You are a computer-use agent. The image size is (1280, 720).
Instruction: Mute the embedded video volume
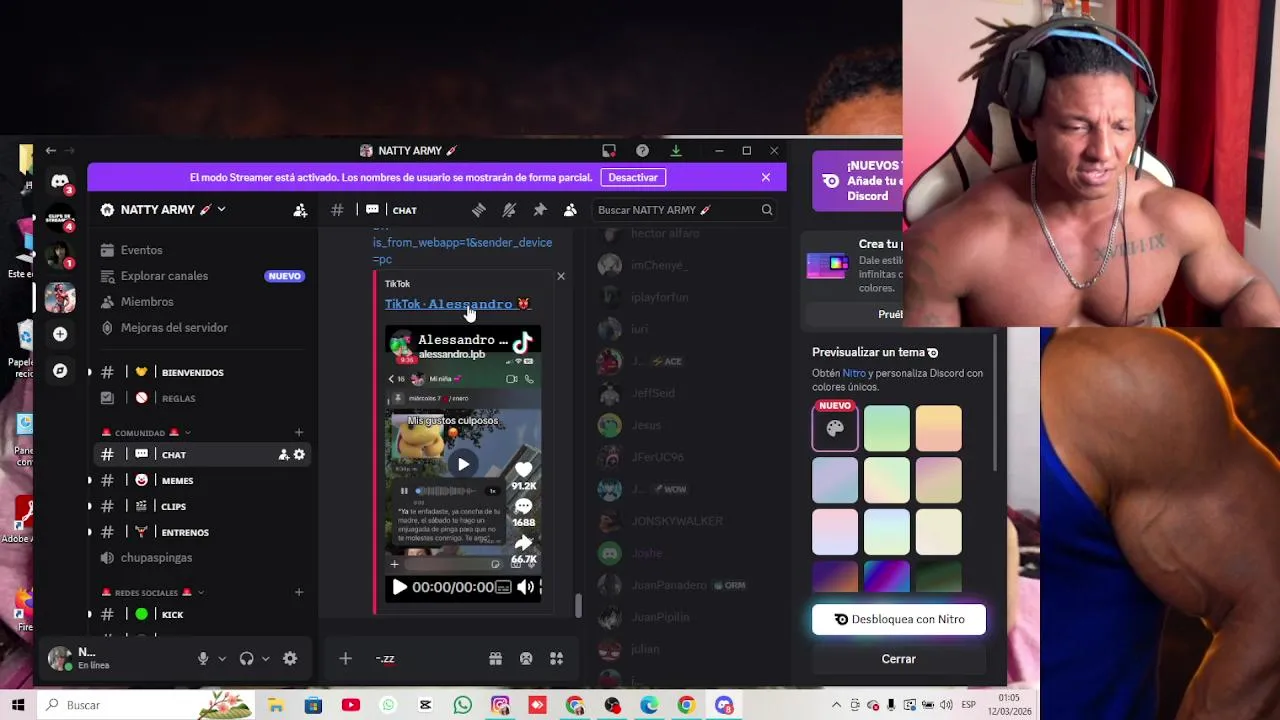coord(524,587)
